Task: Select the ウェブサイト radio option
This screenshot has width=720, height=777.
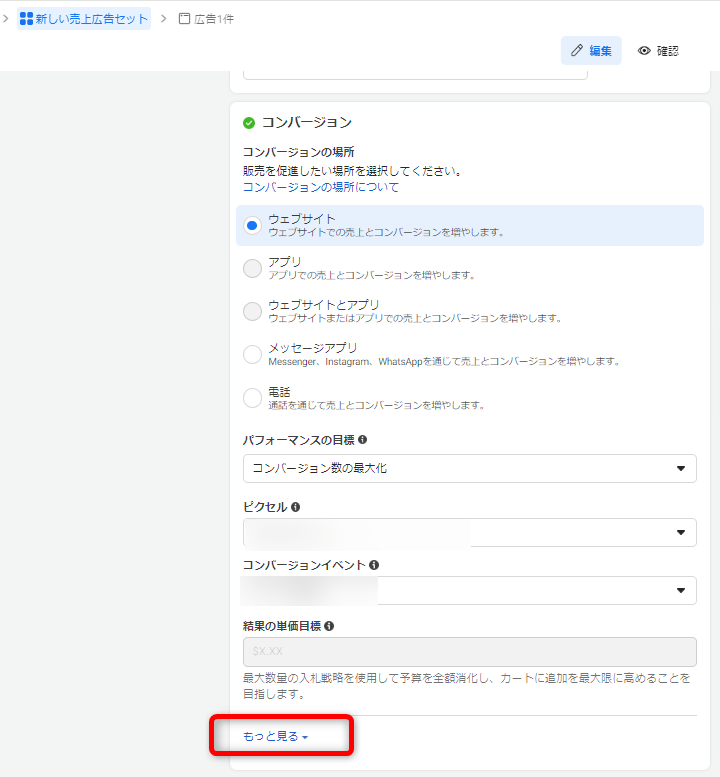Action: pyautogui.click(x=252, y=225)
